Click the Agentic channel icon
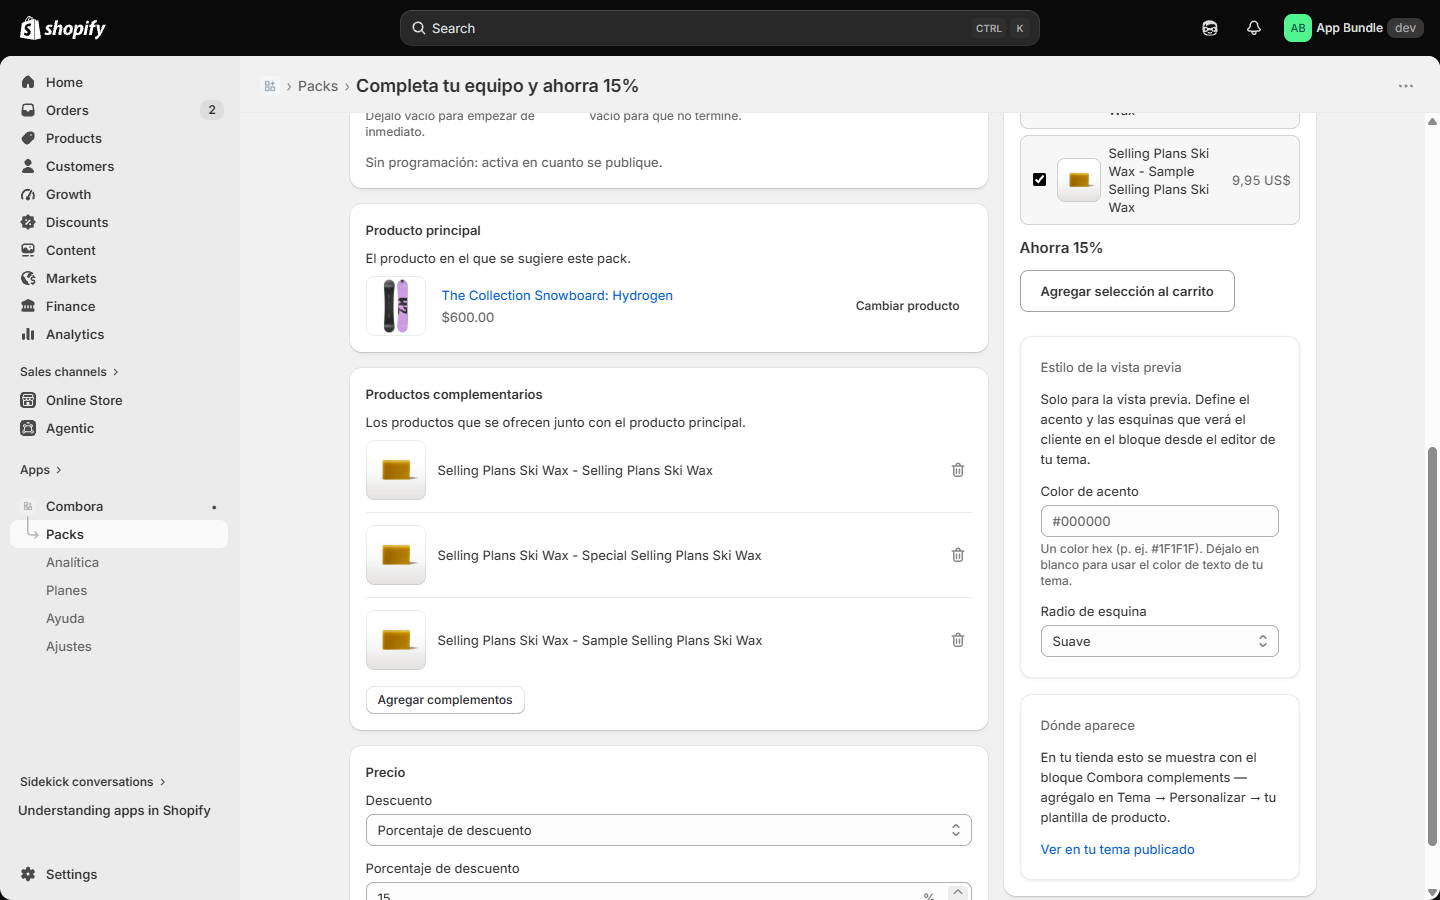Screen dimensions: 1440x900 pos(28,428)
